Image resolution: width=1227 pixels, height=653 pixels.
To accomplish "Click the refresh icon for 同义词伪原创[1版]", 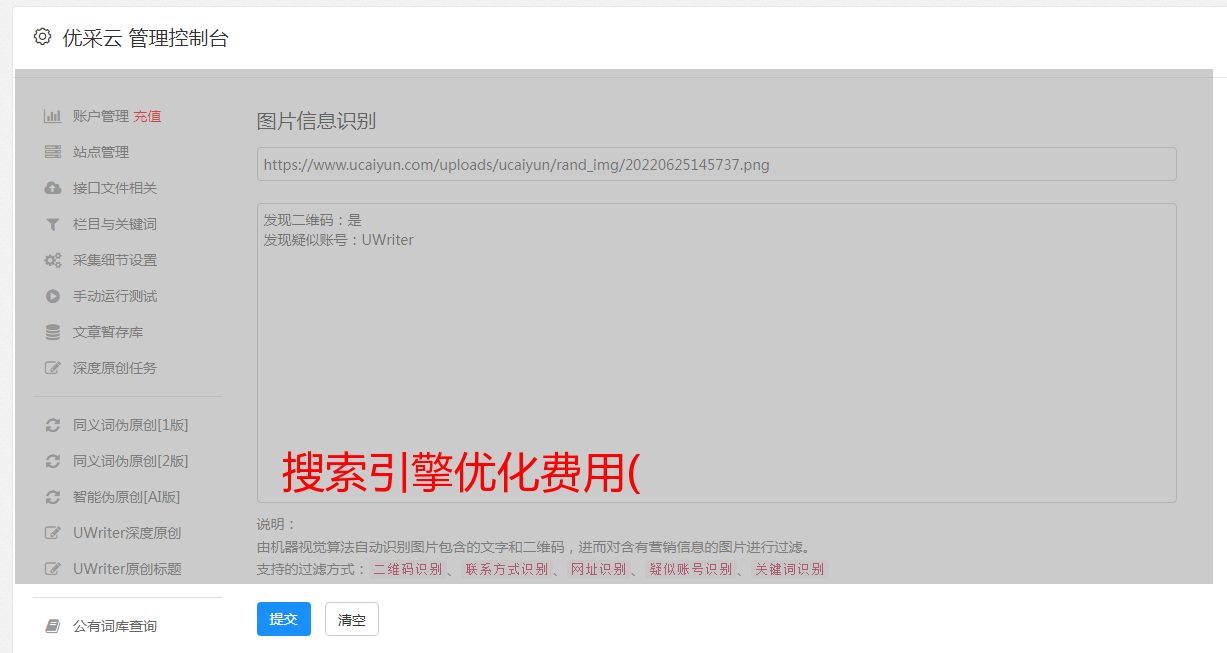I will [x=53, y=425].
